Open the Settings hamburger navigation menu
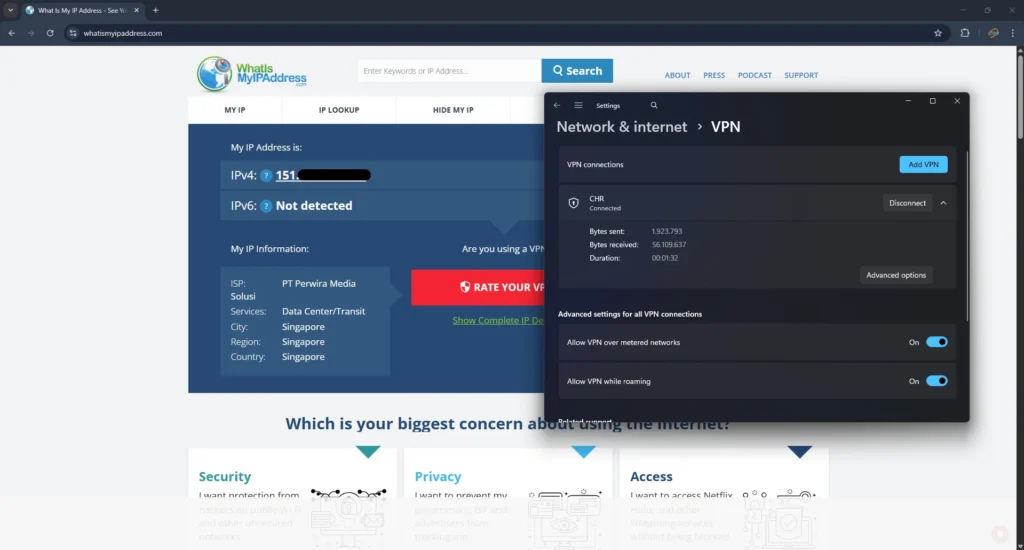Screen dimensions: 1024x550 point(578,105)
